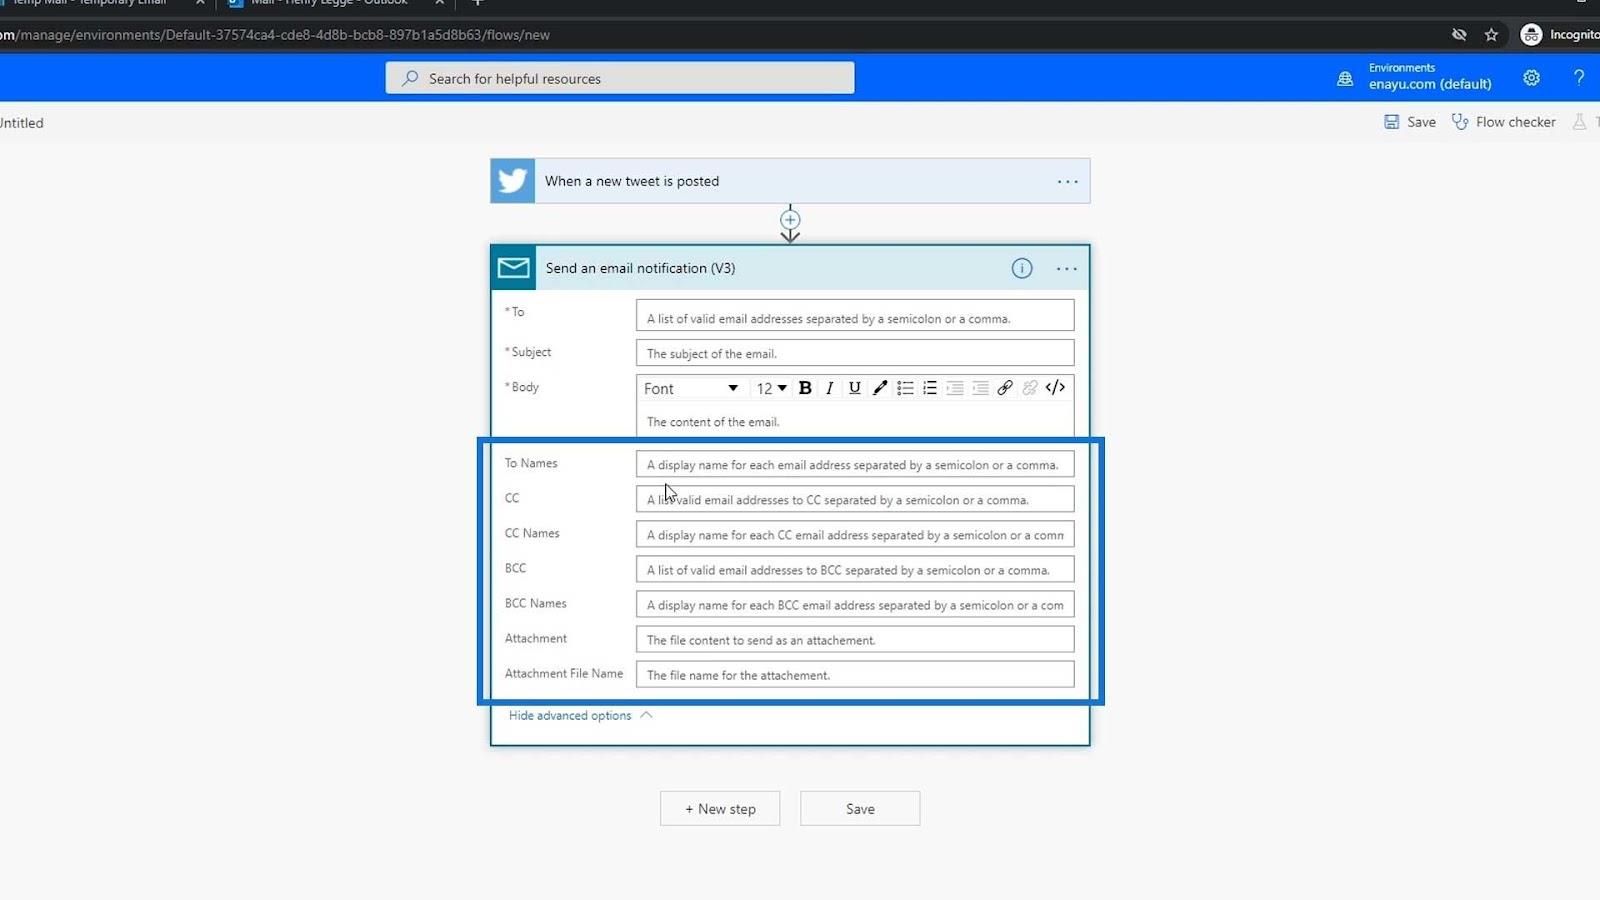The image size is (1600, 900).
Task: Toggle italic formatting in body editor
Action: 830,388
